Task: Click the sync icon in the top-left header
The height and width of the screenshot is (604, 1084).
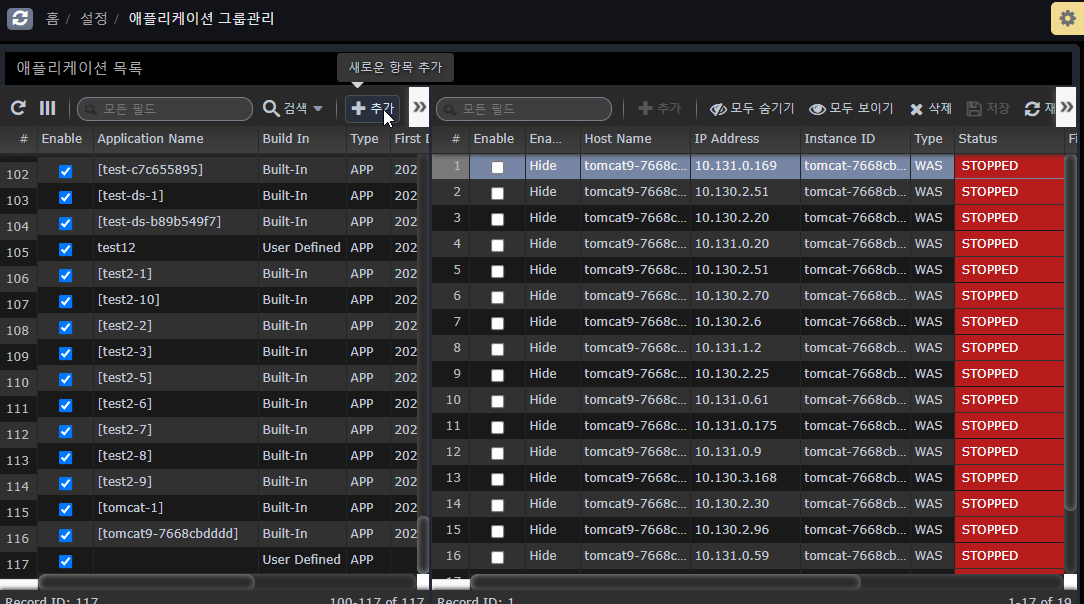Action: coord(19,18)
